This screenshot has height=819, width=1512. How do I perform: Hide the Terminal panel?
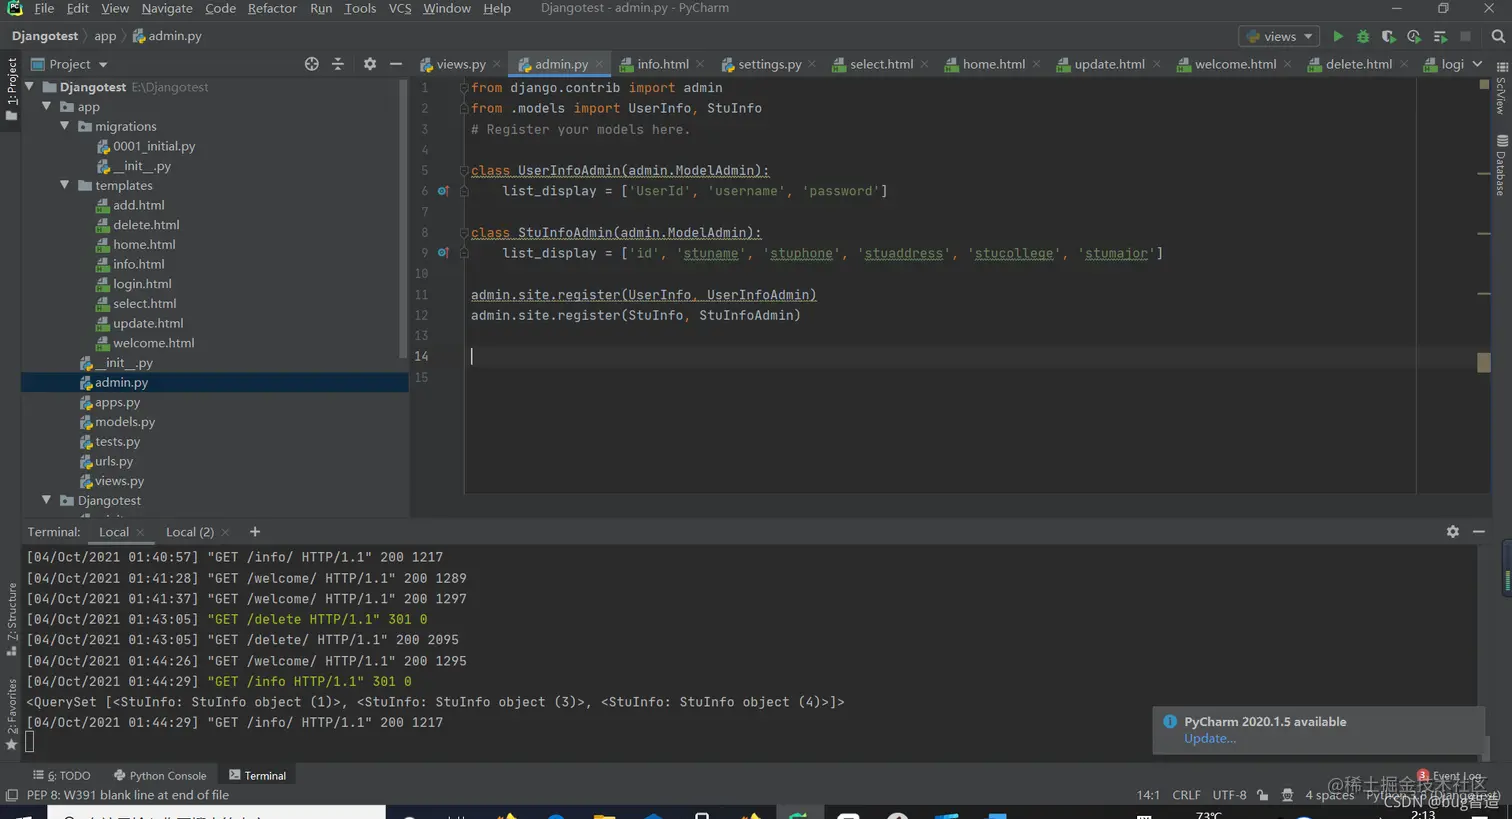point(1479,532)
